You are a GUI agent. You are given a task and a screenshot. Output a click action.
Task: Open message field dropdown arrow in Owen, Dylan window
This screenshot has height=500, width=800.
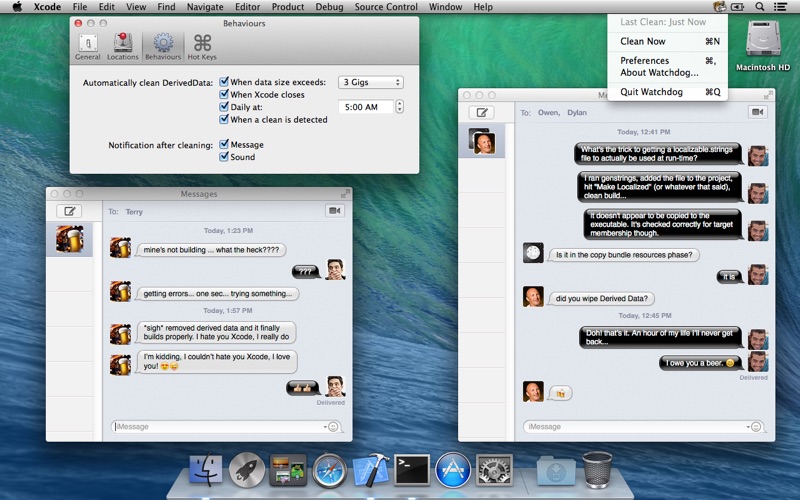(748, 427)
